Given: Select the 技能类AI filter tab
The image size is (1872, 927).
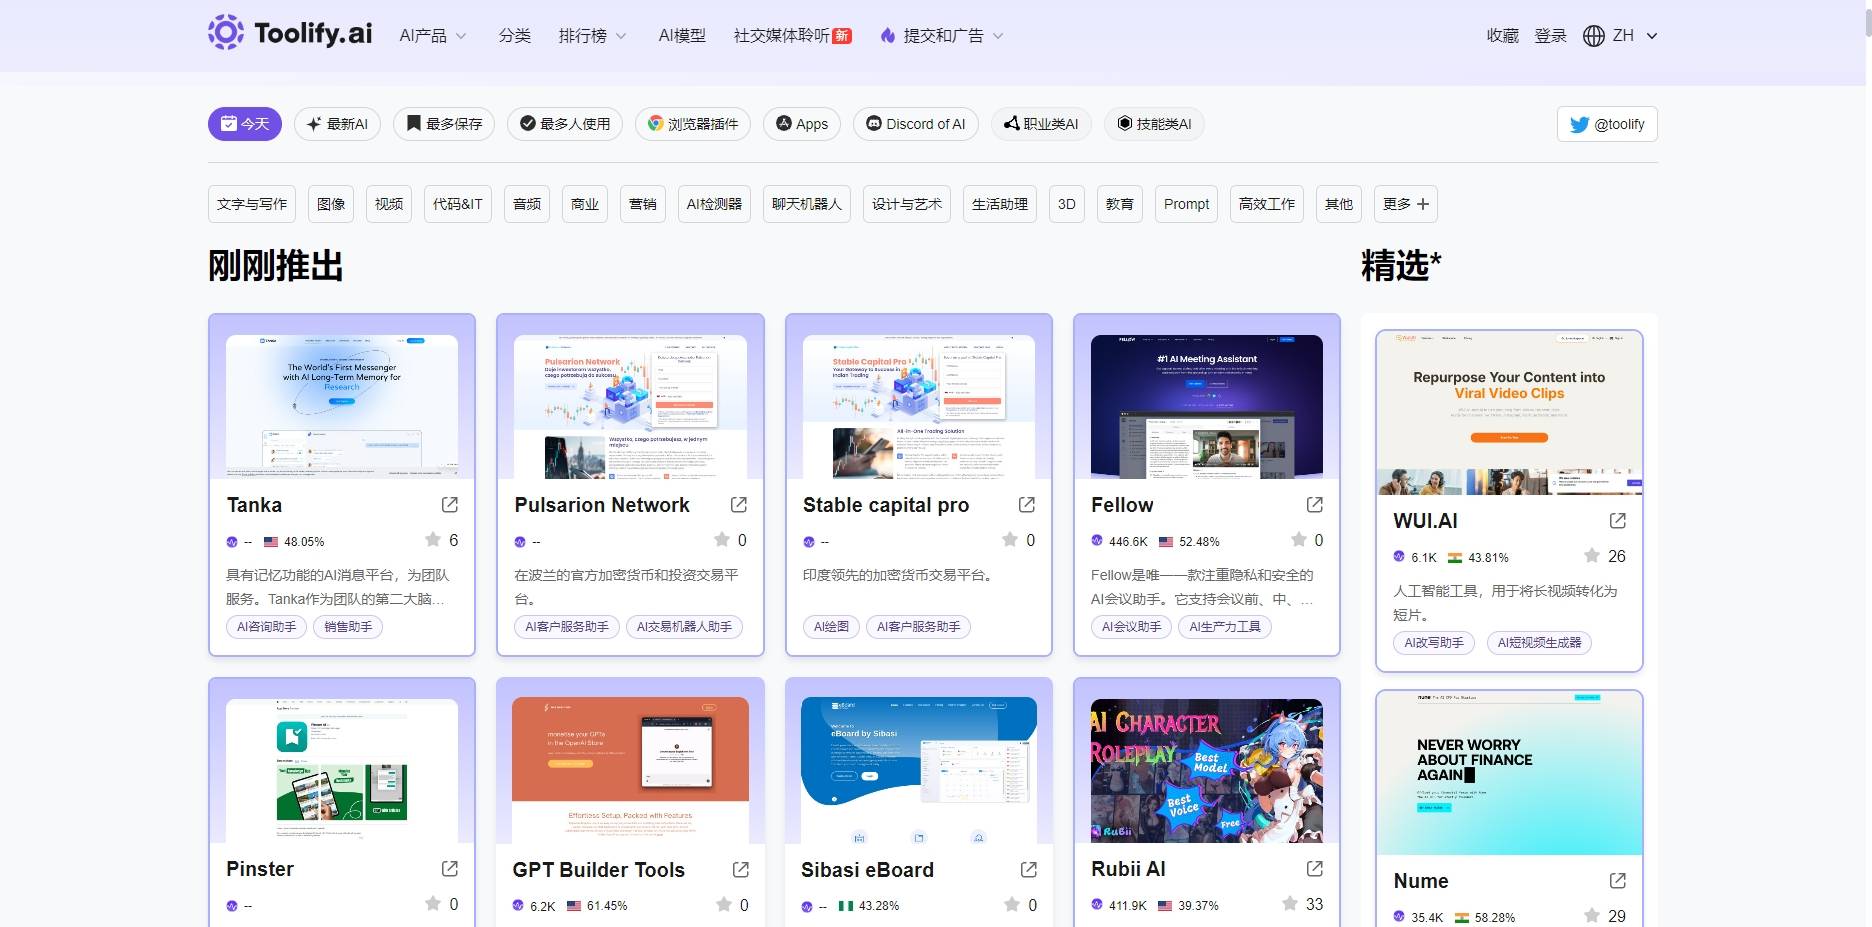Looking at the screenshot, I should coord(1155,124).
